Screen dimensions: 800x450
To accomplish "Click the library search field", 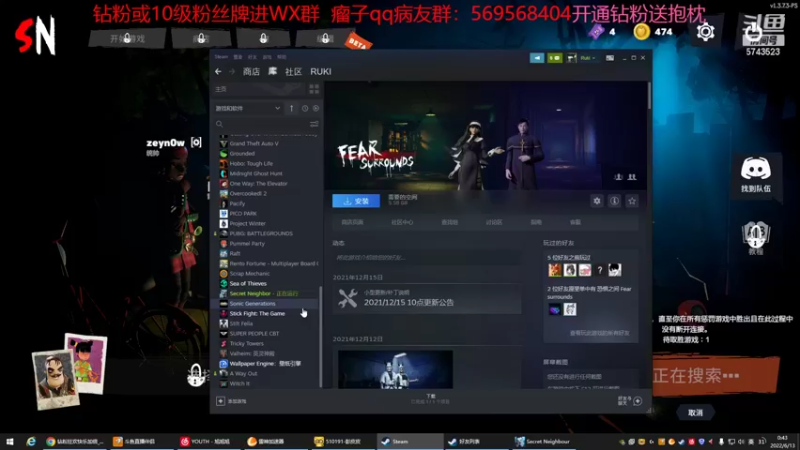I will click(x=260, y=124).
